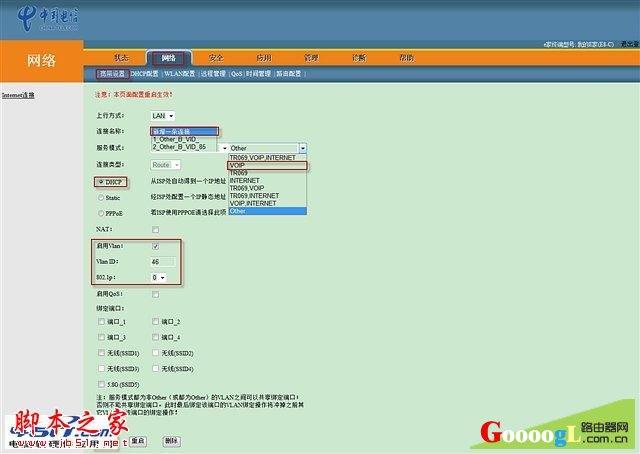
Task: Click the Vlan ID input field
Action: 163,262
